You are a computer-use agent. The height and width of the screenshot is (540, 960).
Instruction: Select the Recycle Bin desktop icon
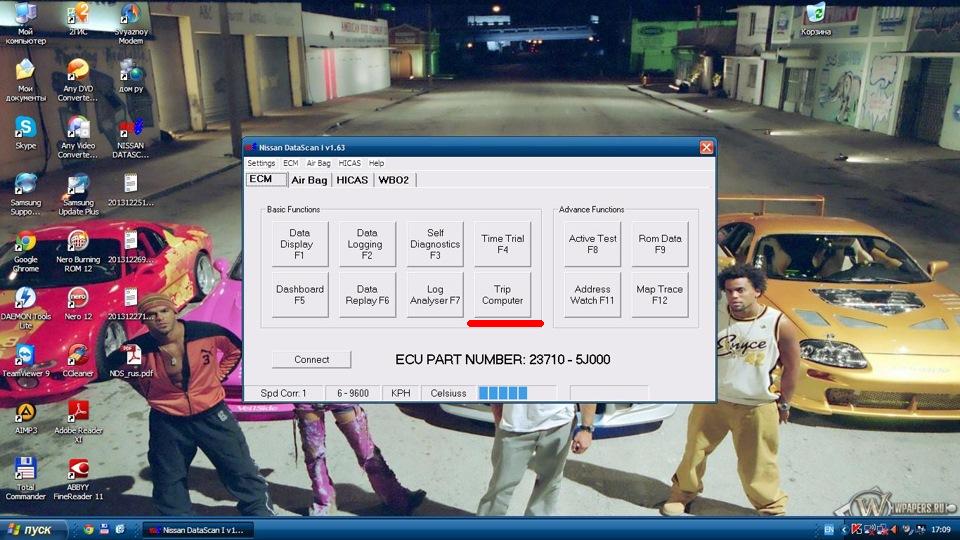pyautogui.click(x=816, y=20)
